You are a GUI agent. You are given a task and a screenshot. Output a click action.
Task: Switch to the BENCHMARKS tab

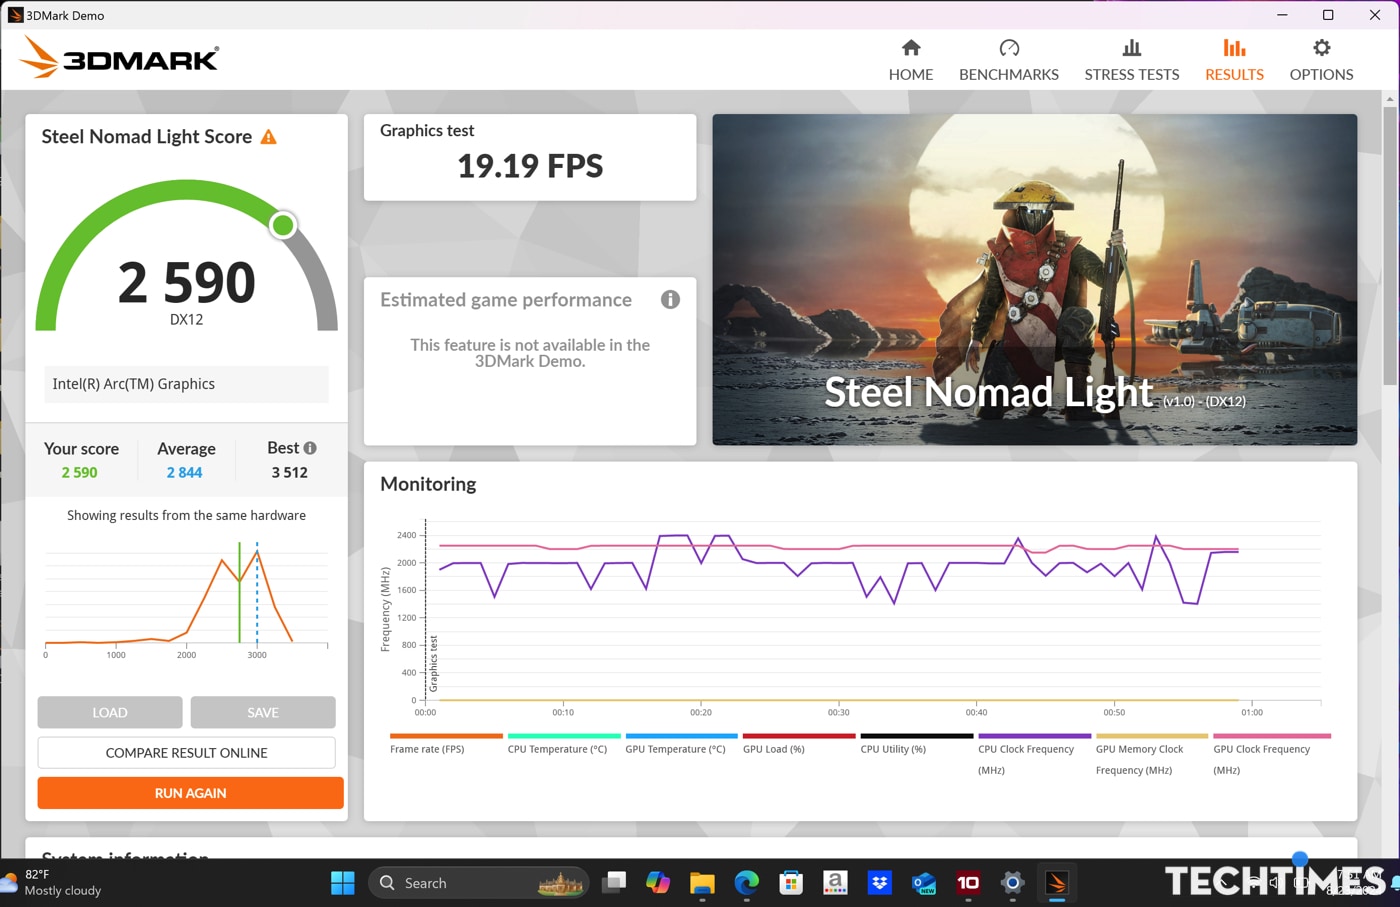tap(1008, 60)
